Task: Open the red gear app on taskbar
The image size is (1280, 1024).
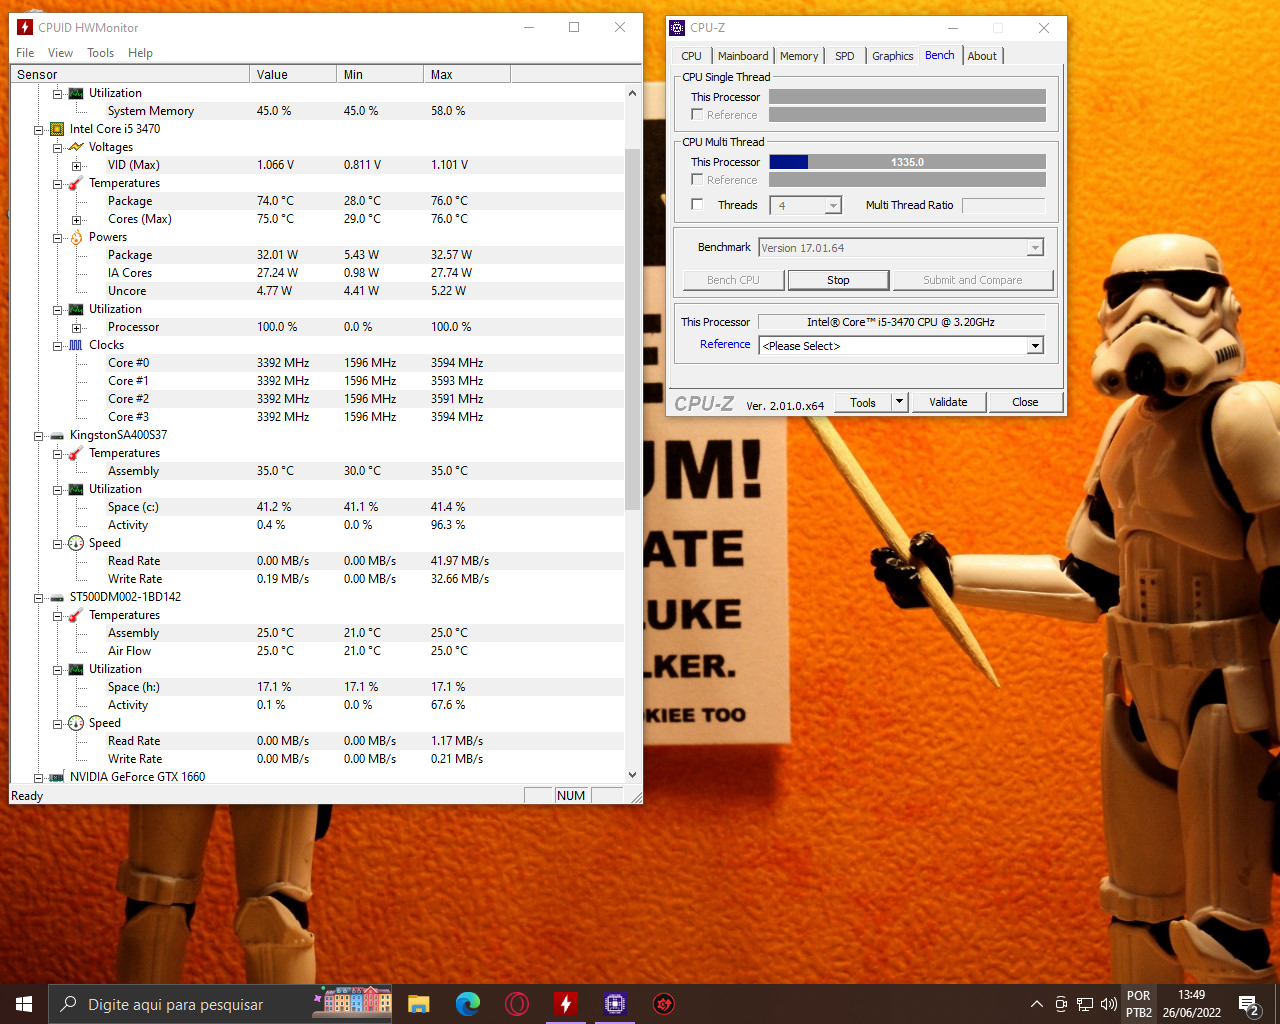Action: tap(664, 1004)
